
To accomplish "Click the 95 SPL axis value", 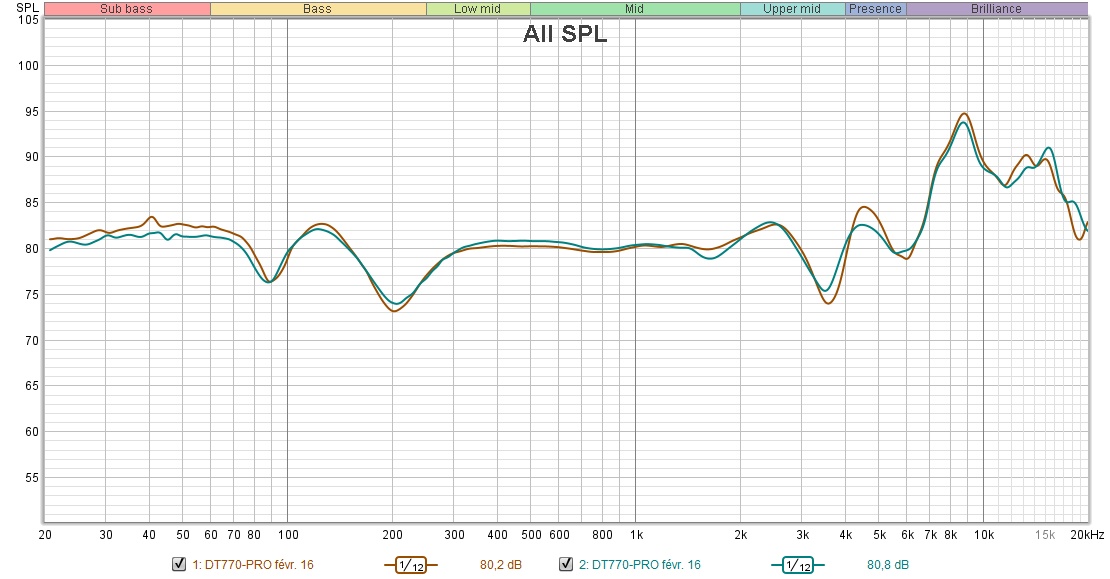I will coord(32,112).
